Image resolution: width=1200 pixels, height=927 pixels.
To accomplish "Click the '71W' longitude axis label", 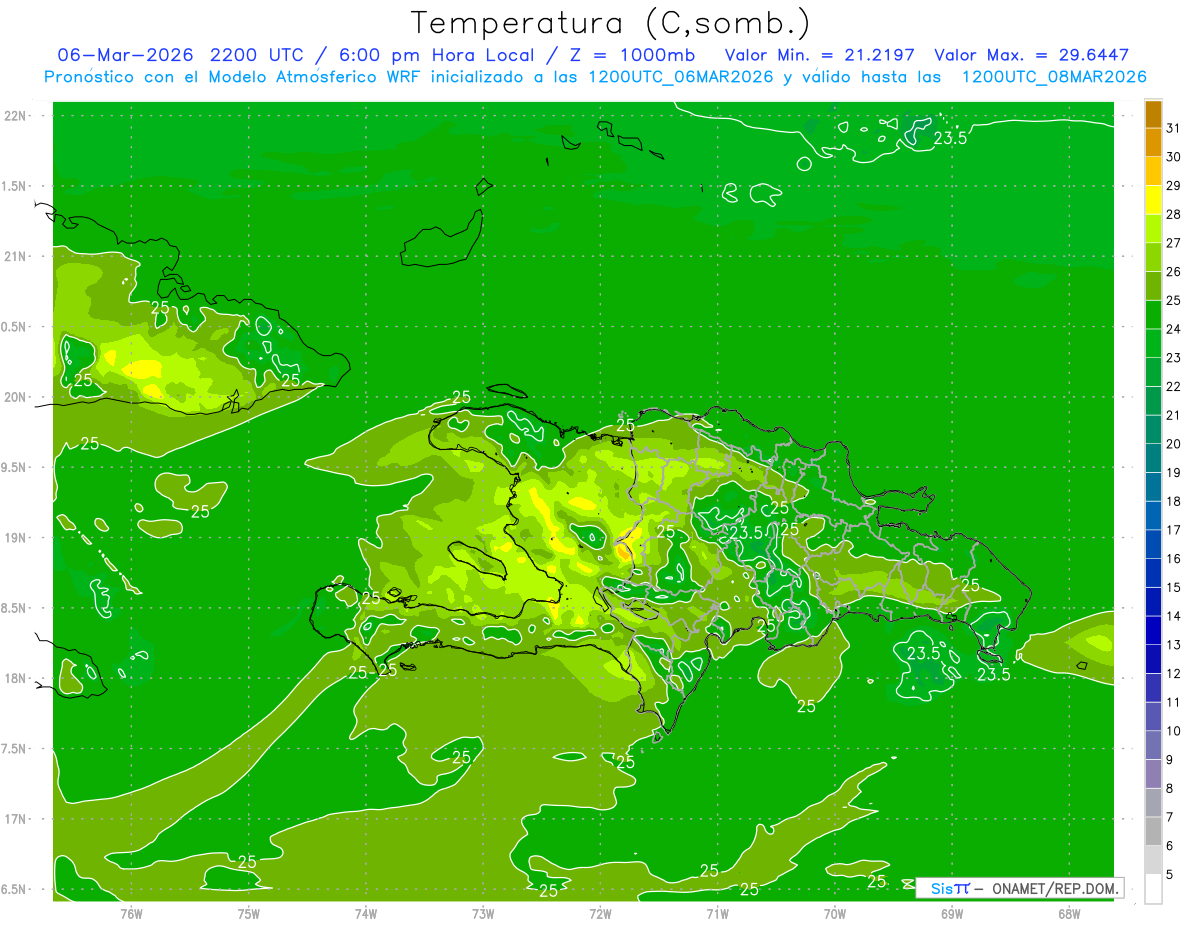I will click(717, 914).
